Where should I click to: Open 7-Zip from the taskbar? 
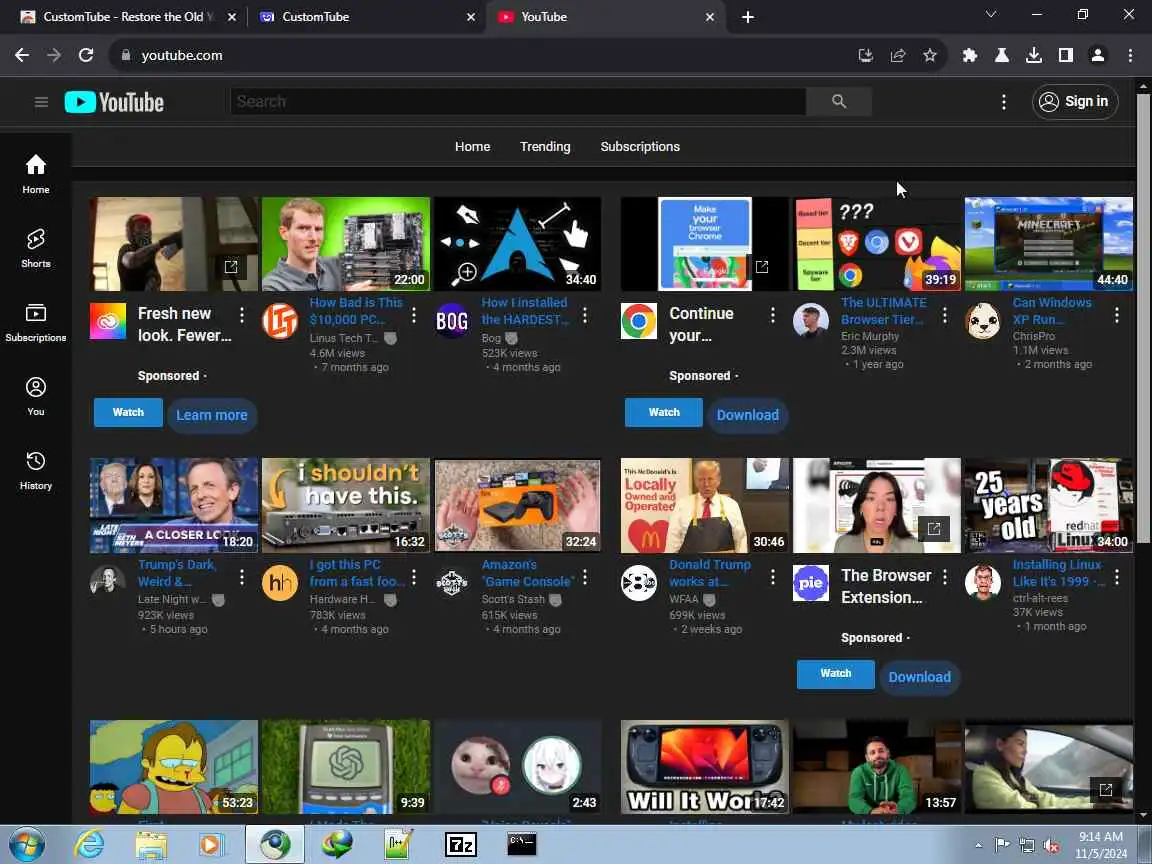[x=461, y=845]
